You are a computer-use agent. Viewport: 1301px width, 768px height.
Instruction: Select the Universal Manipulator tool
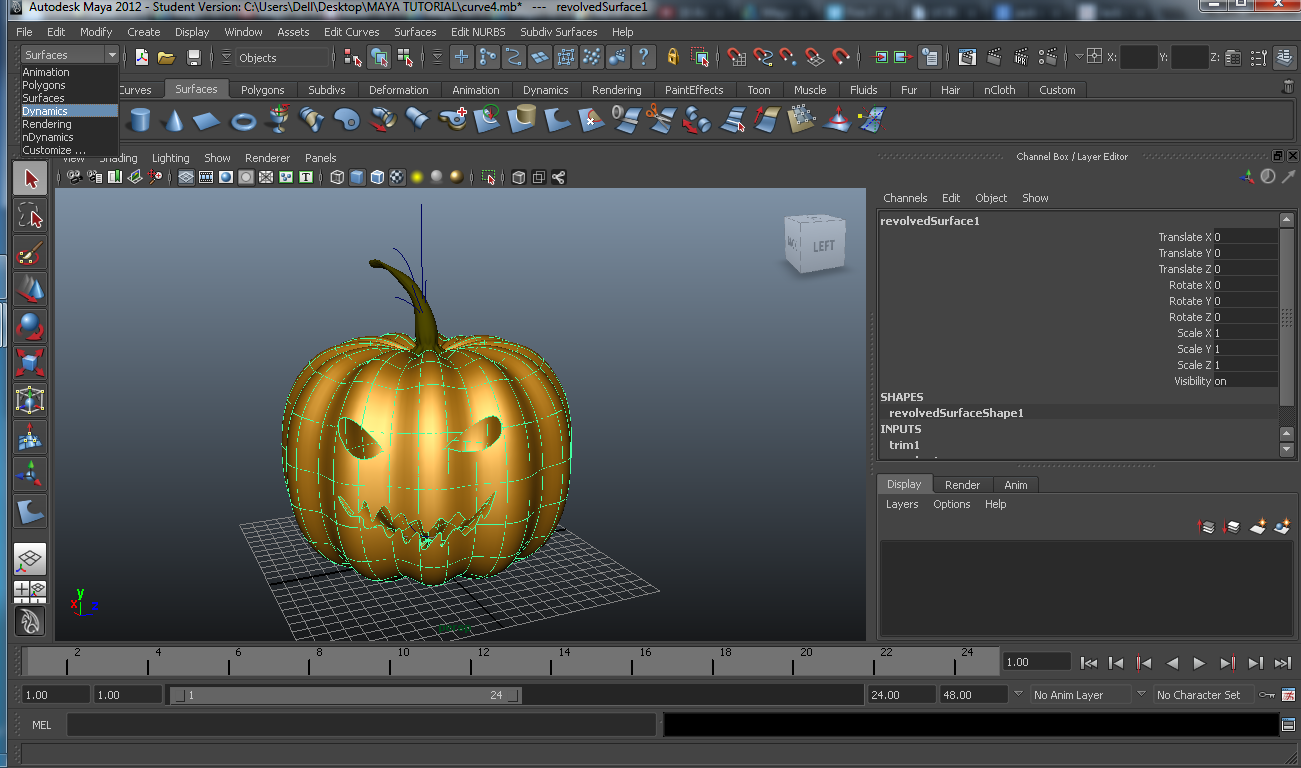[31, 401]
